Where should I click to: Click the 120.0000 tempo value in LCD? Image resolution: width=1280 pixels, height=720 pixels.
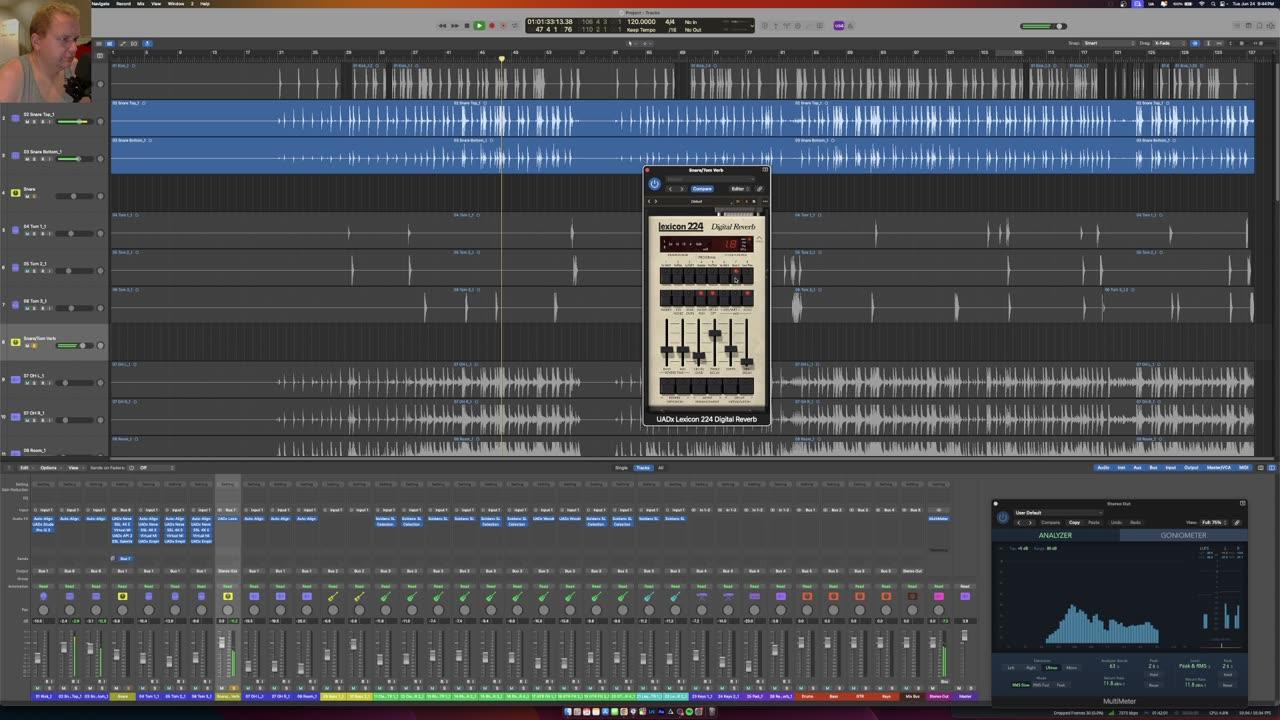pos(640,21)
